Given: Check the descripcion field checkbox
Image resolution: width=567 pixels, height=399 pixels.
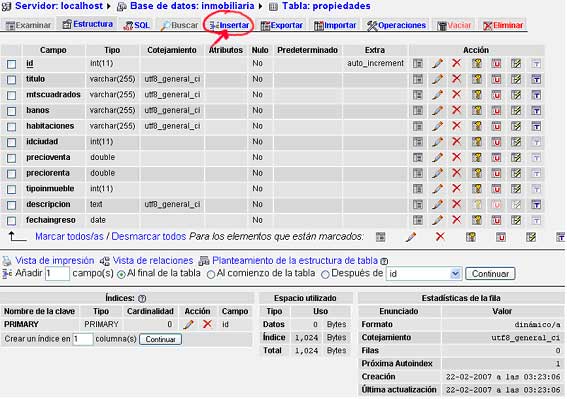Looking at the screenshot, I should click(12, 205).
